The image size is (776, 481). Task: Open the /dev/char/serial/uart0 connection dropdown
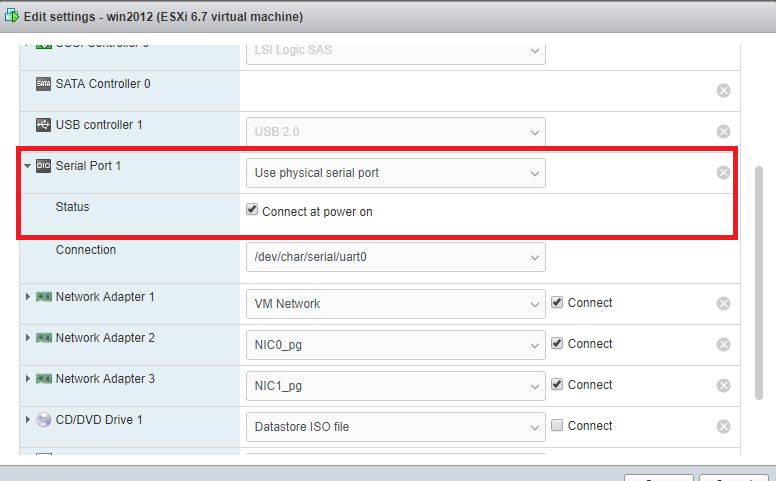pos(396,257)
